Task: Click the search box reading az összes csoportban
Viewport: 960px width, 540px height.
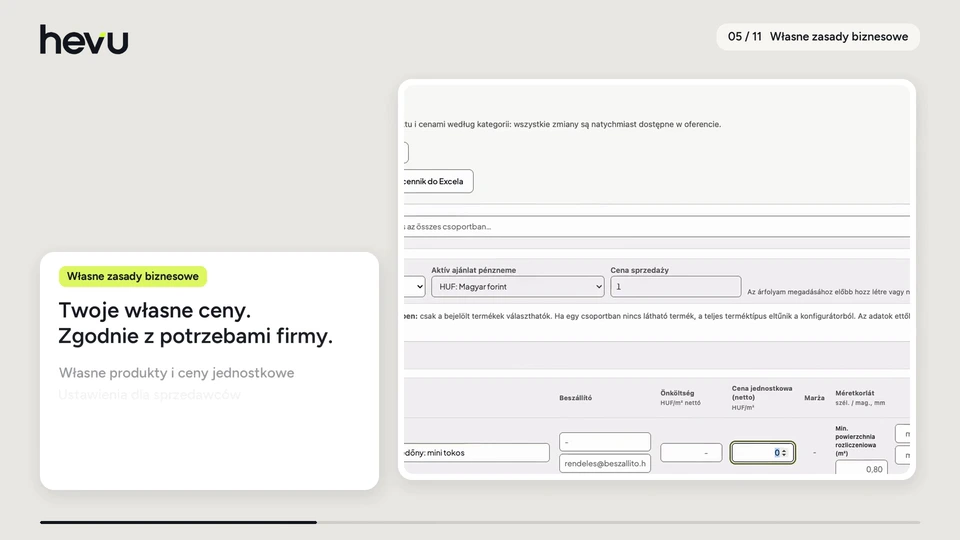Action: (x=657, y=227)
